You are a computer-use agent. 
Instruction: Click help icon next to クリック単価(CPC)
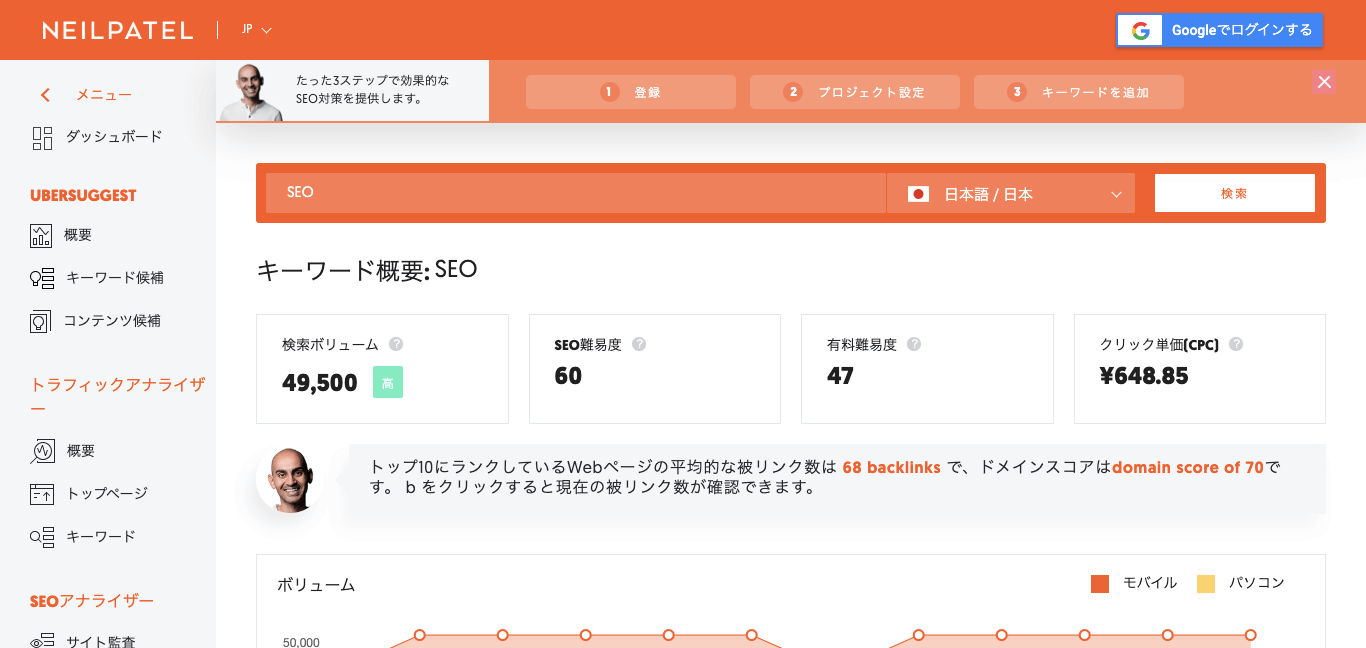click(x=1236, y=344)
